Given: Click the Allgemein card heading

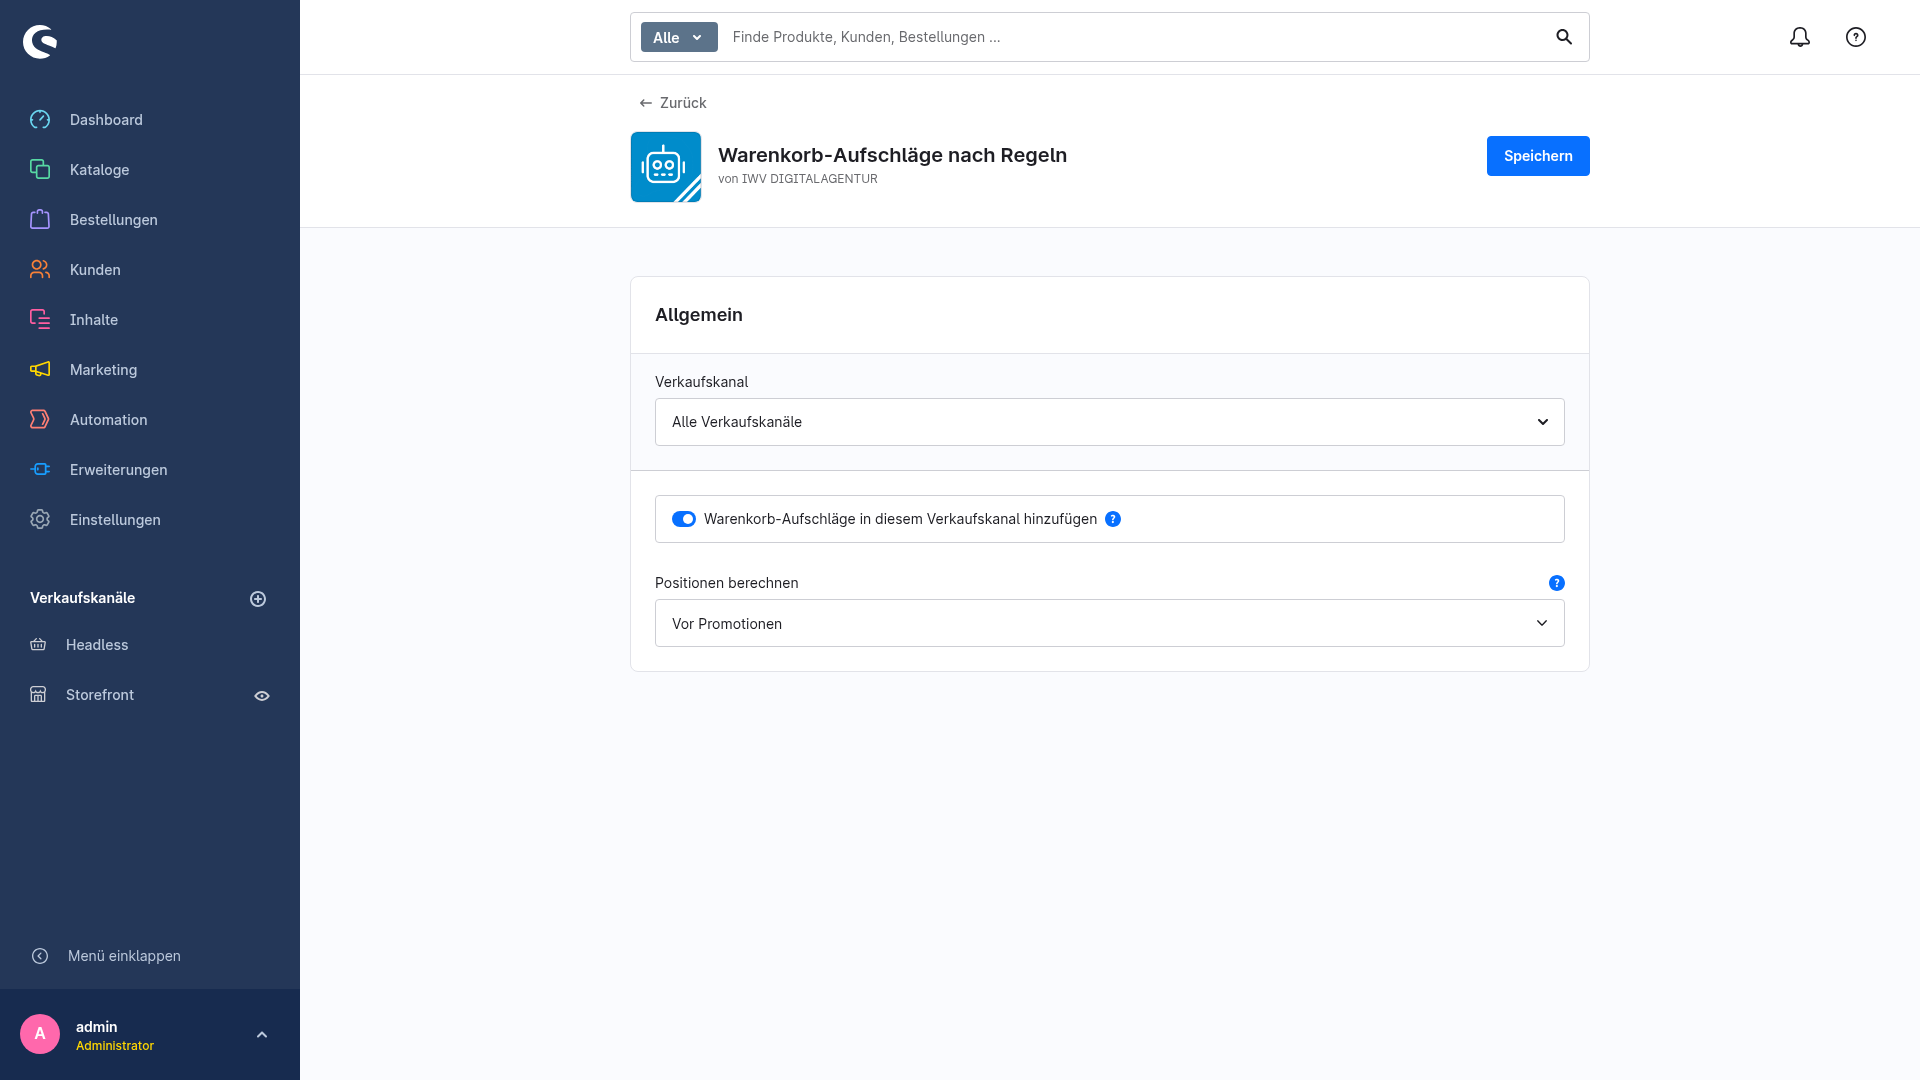Looking at the screenshot, I should click(x=699, y=315).
